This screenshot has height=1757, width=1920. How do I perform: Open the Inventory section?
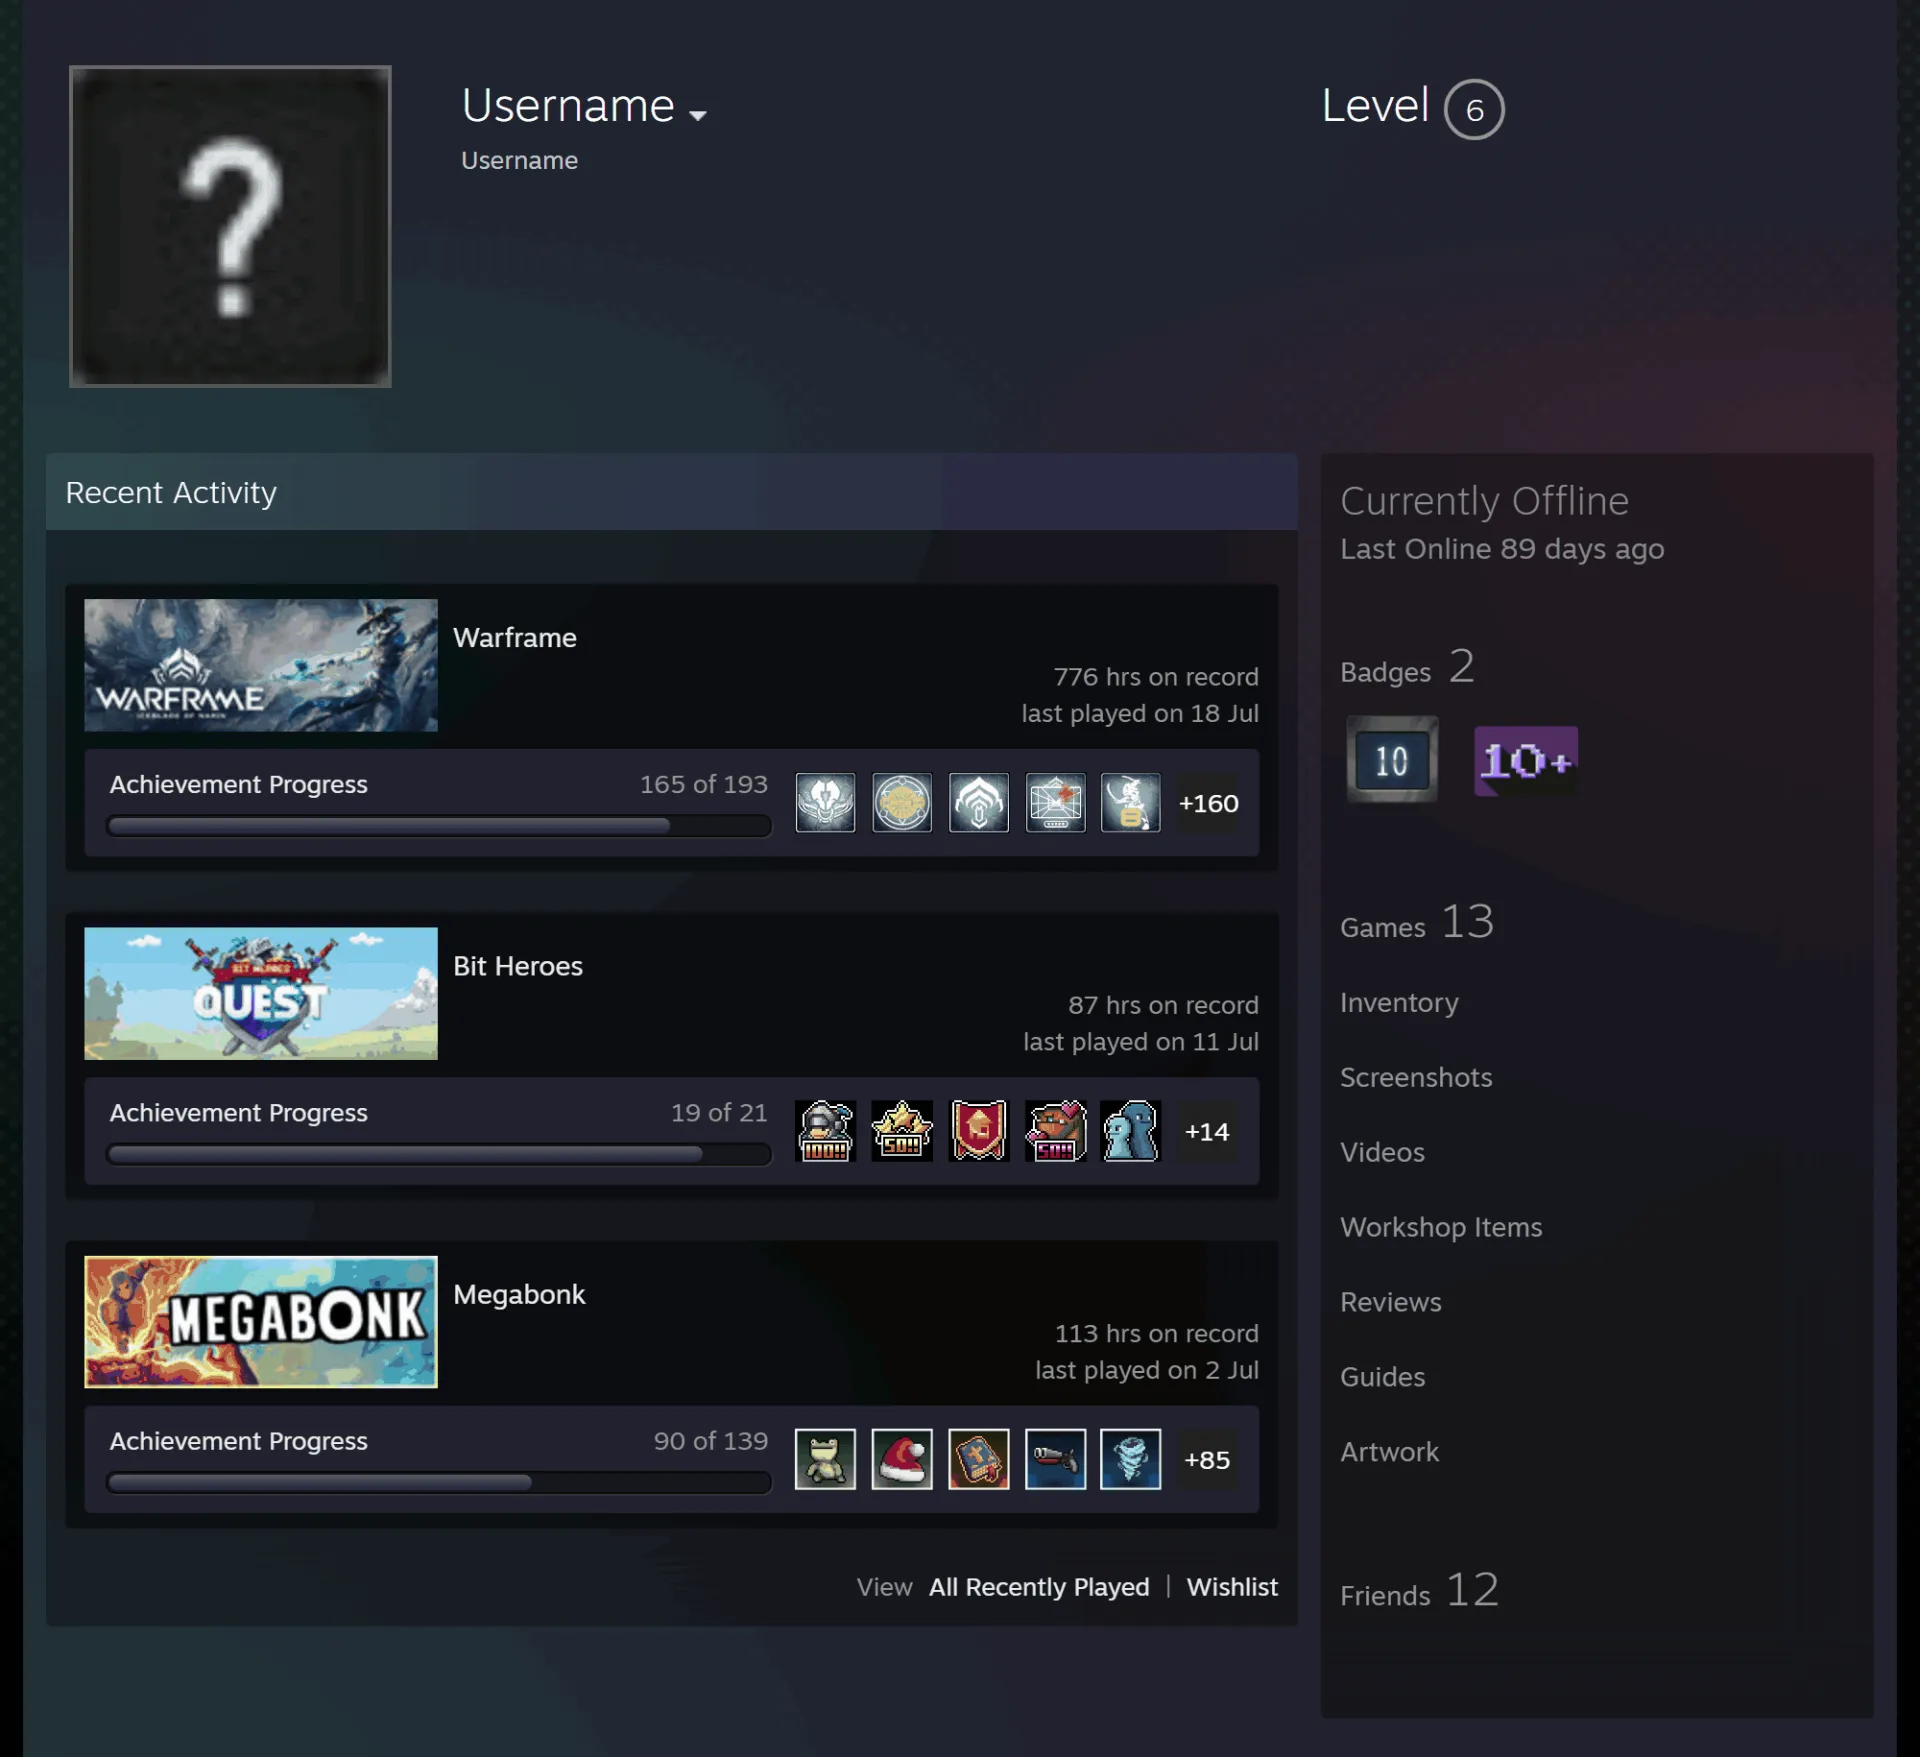click(1398, 1002)
